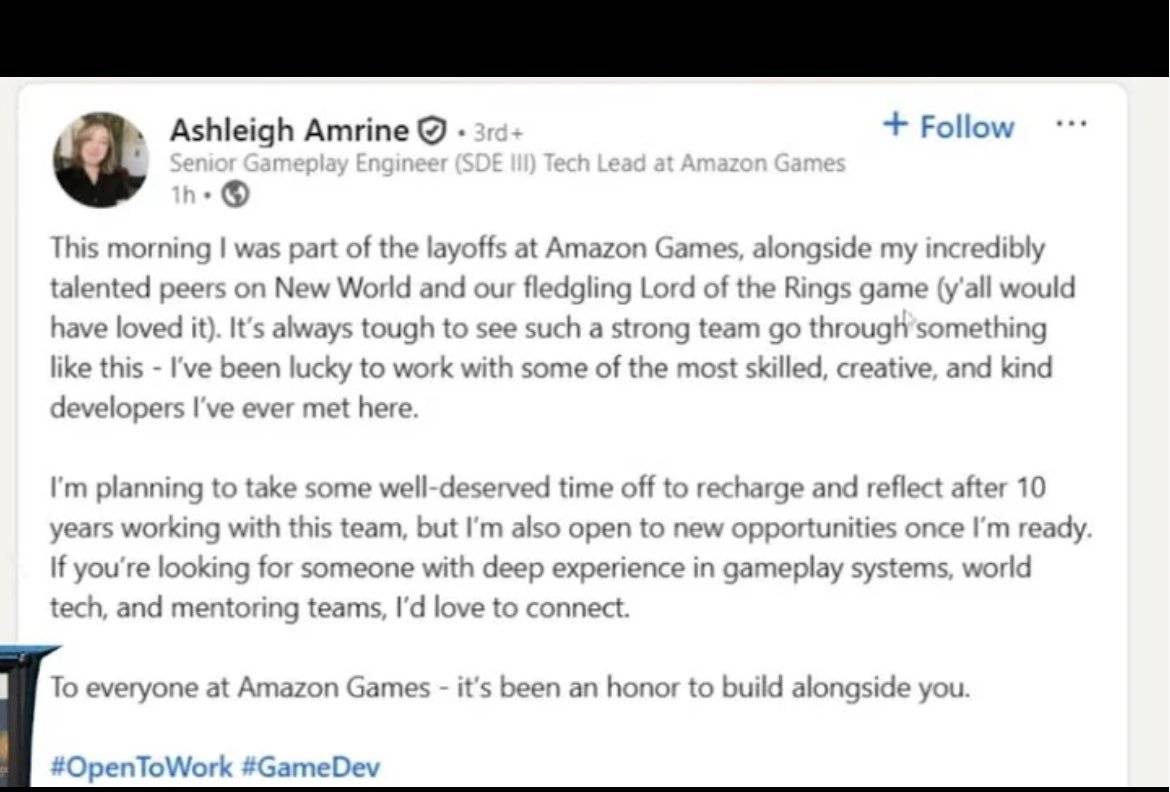This screenshot has height=792, width=1170.
Task: Open the Ashleigh Amrine name link
Action: (289, 130)
